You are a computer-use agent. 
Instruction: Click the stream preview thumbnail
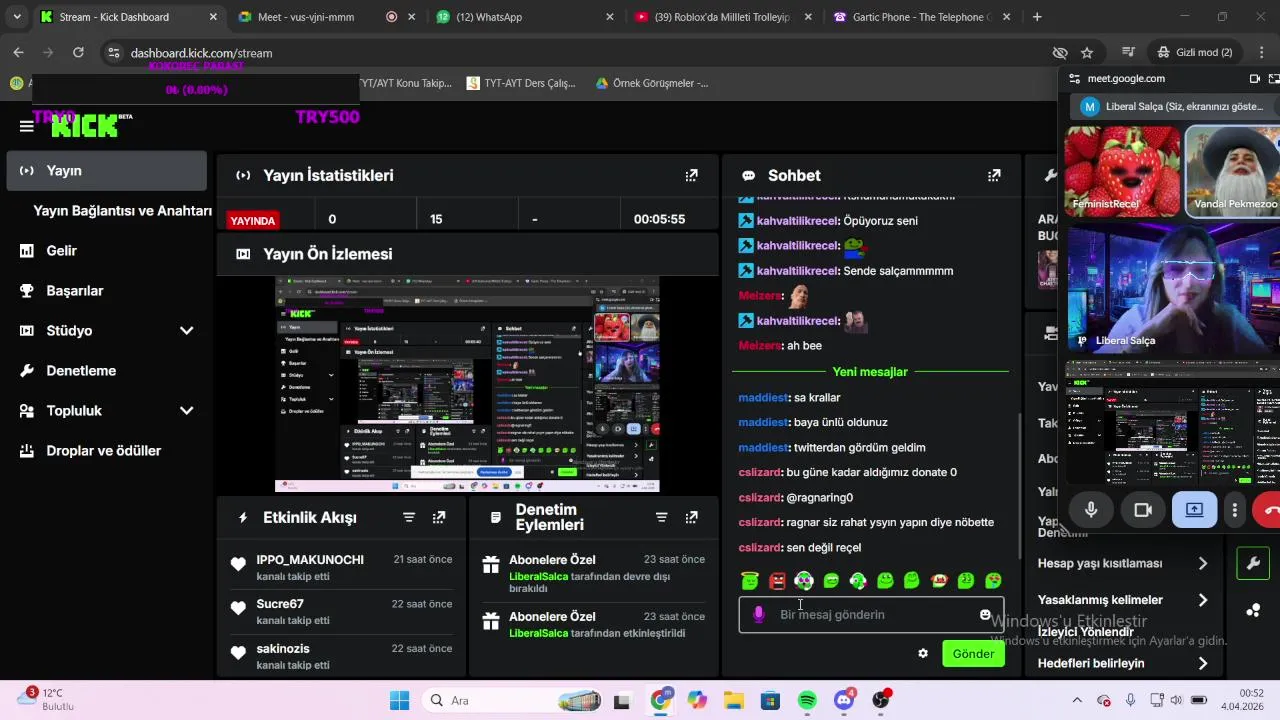point(467,385)
